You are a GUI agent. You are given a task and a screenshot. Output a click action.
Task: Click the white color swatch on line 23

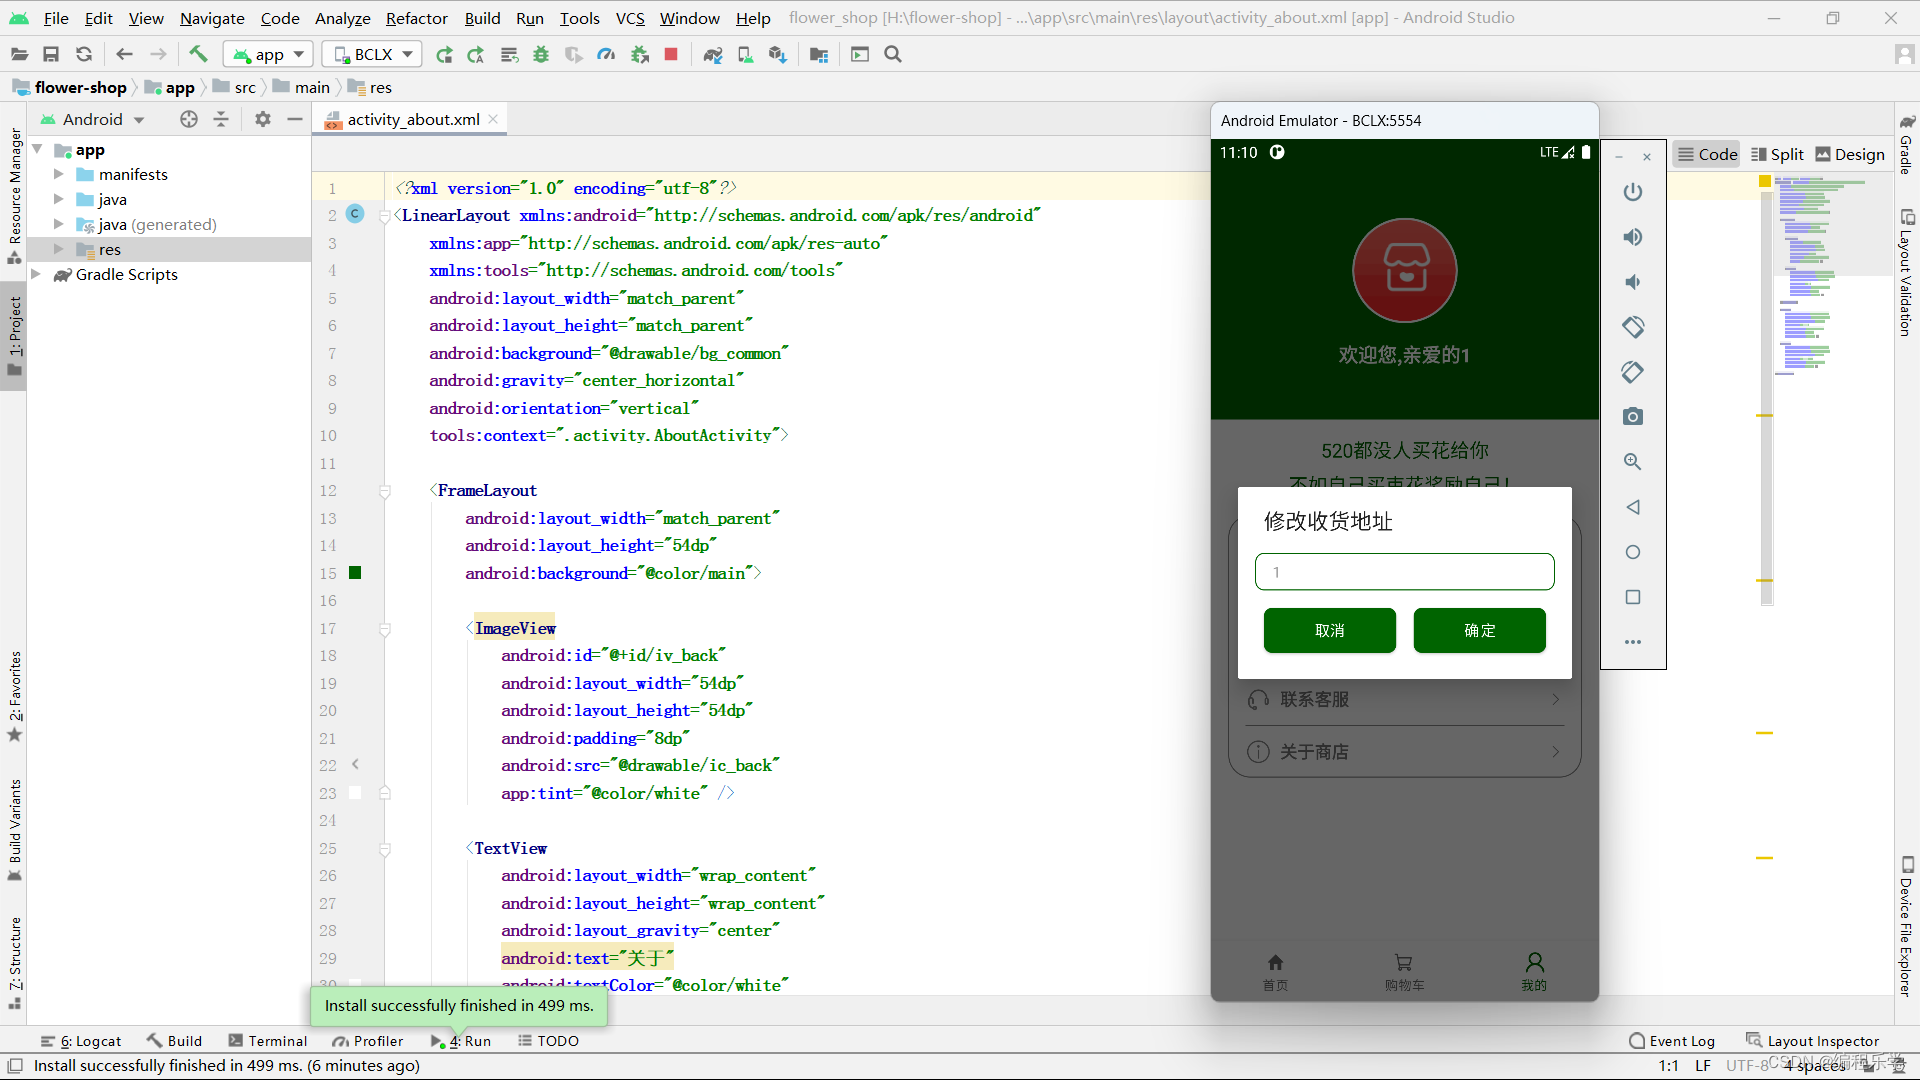click(355, 793)
